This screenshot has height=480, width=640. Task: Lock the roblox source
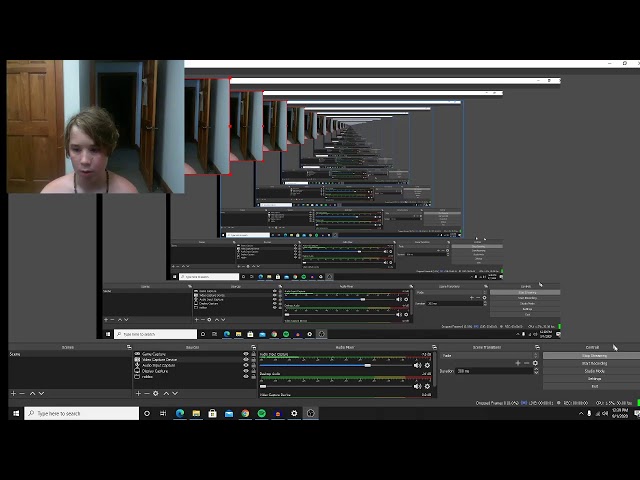(253, 376)
